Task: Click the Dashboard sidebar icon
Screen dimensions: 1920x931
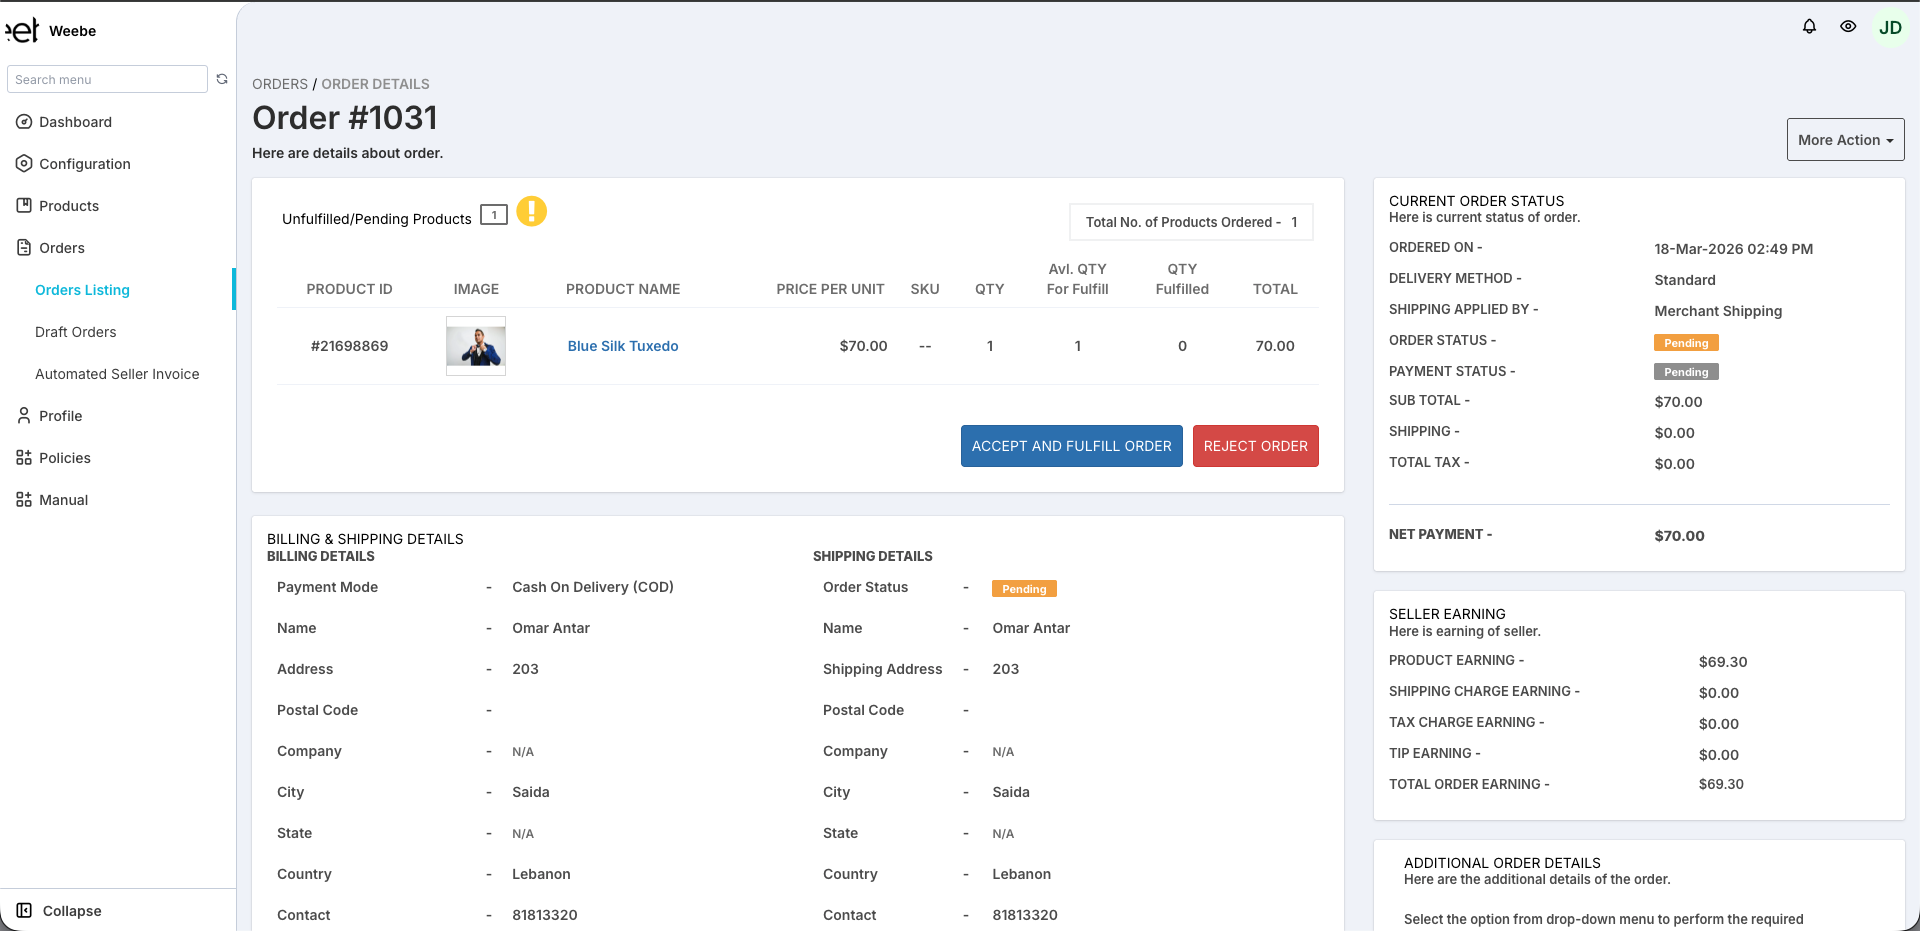Action: click(x=23, y=121)
